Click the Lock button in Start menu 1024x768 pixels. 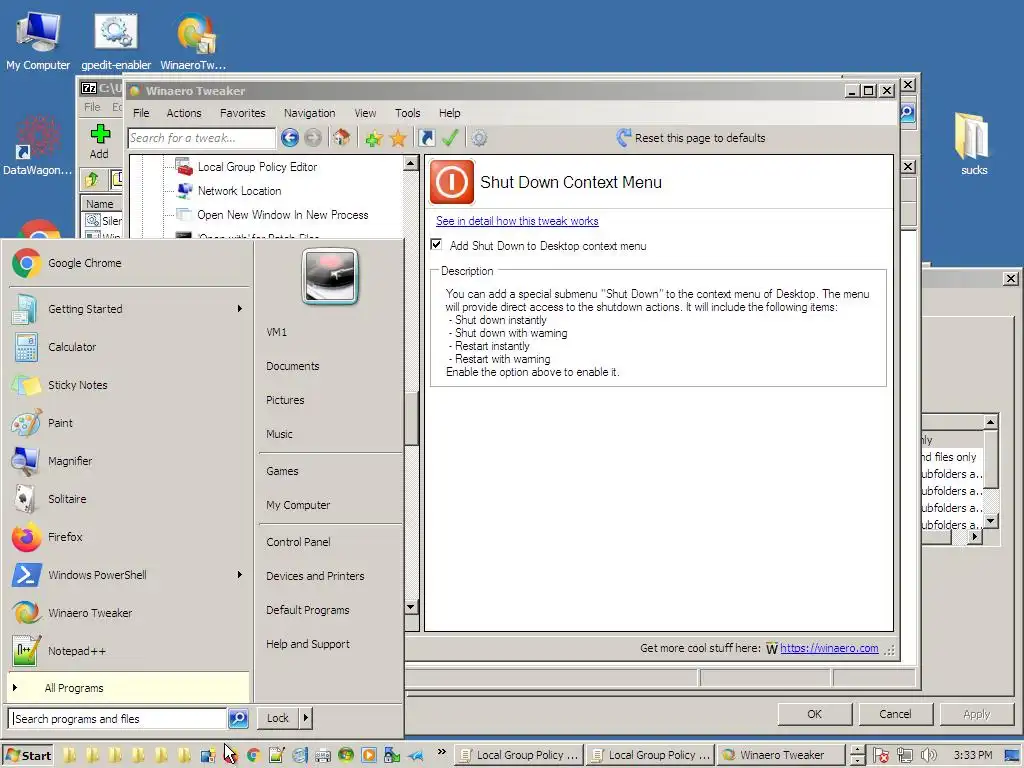[278, 718]
